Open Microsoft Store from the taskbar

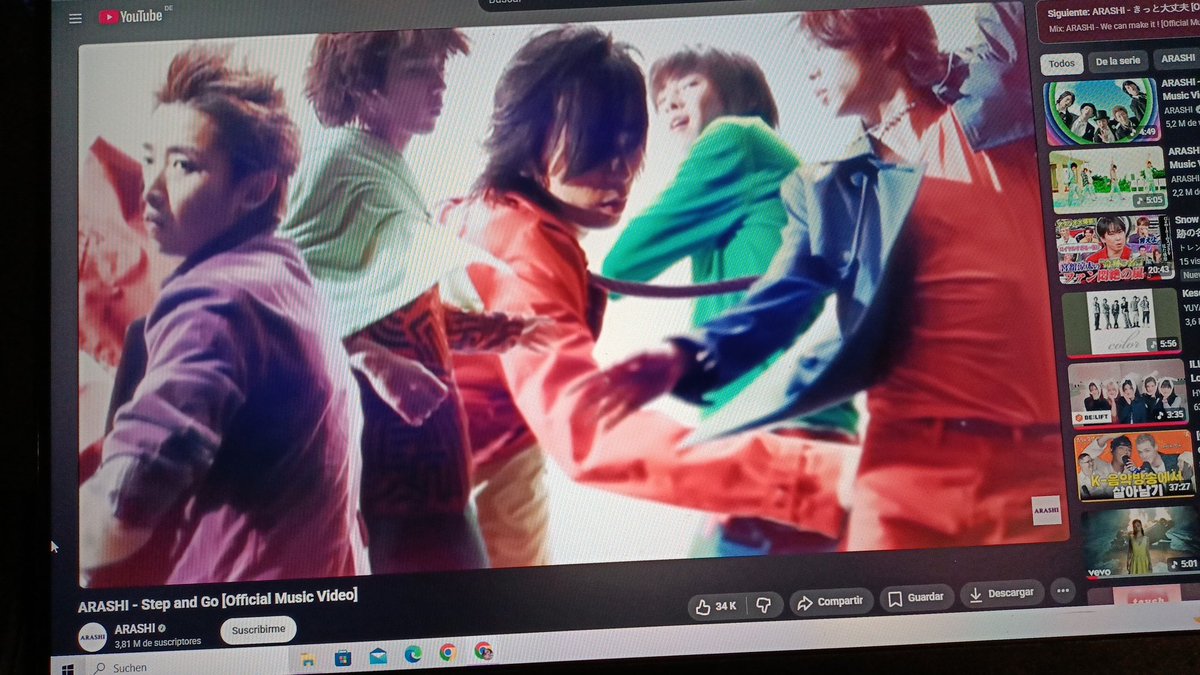tap(342, 657)
